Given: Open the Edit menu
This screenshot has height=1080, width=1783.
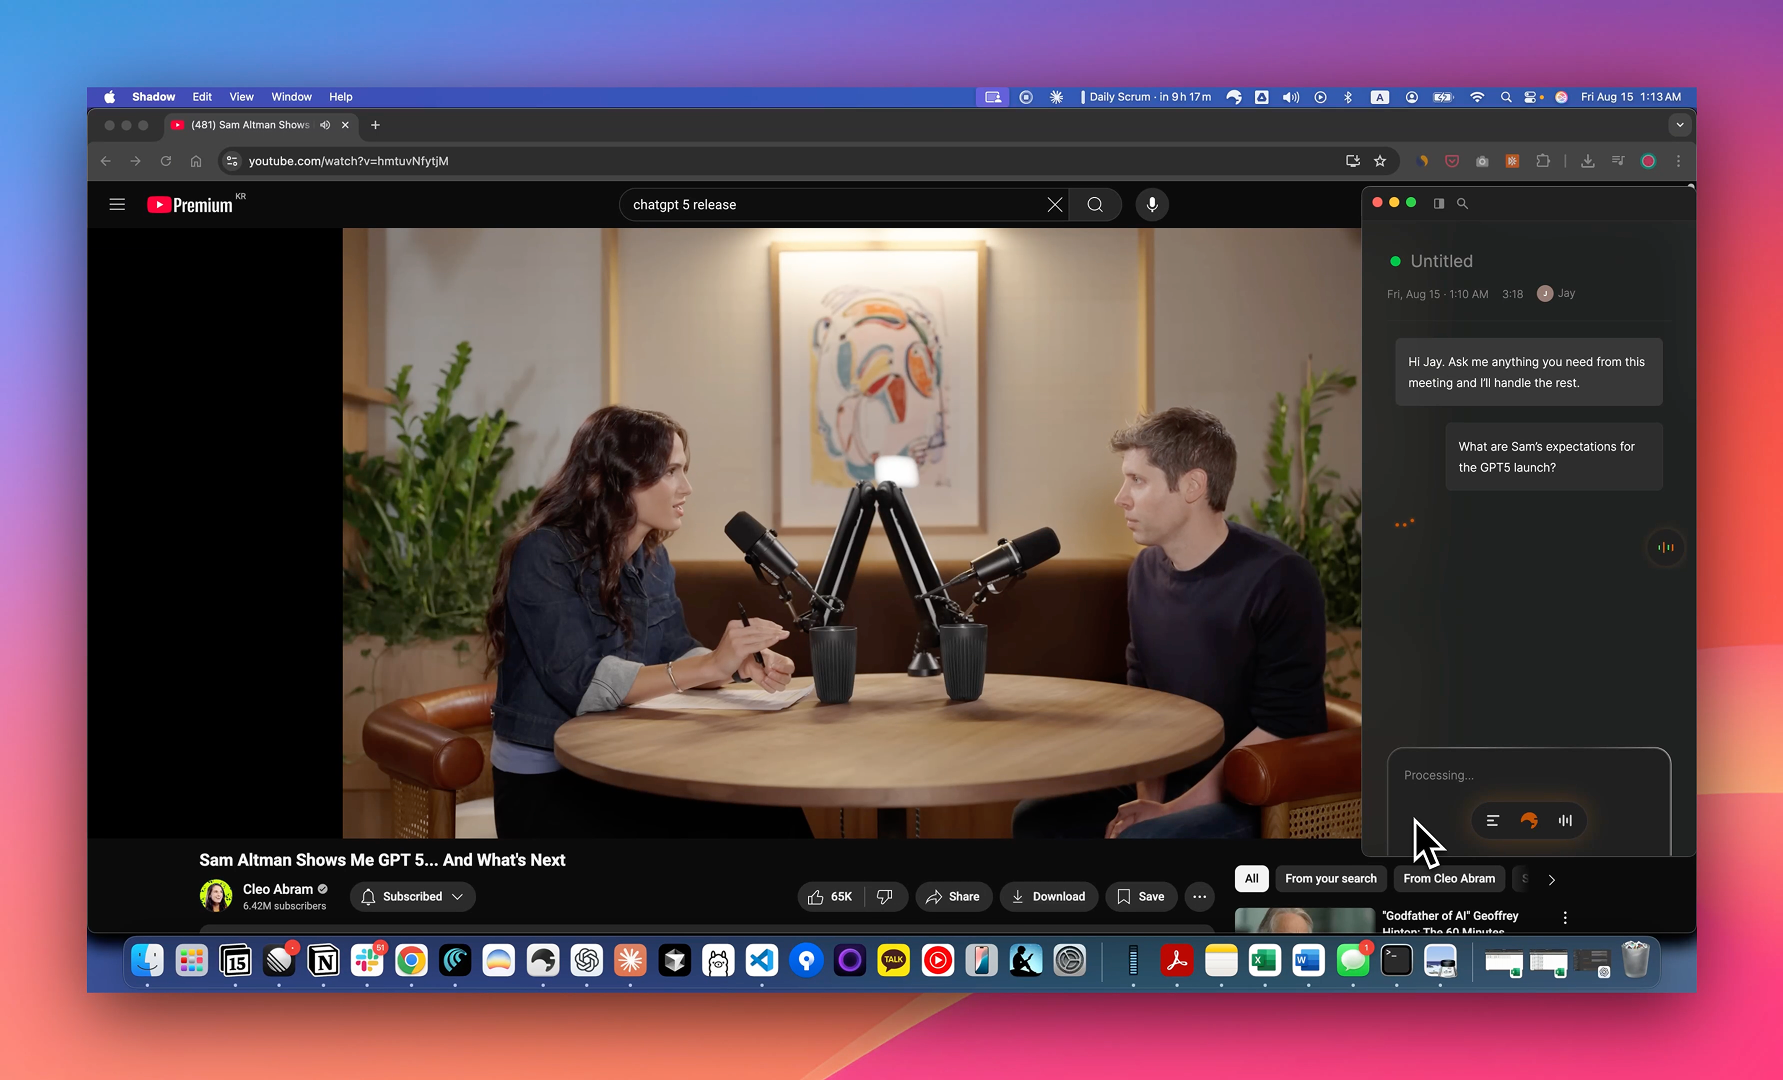Looking at the screenshot, I should pos(202,97).
